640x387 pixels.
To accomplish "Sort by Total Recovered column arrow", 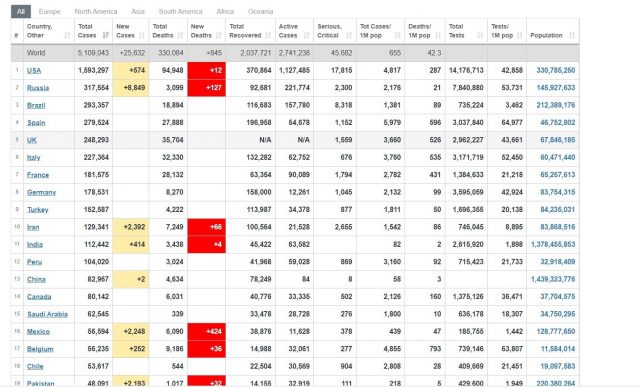I will (x=268, y=36).
